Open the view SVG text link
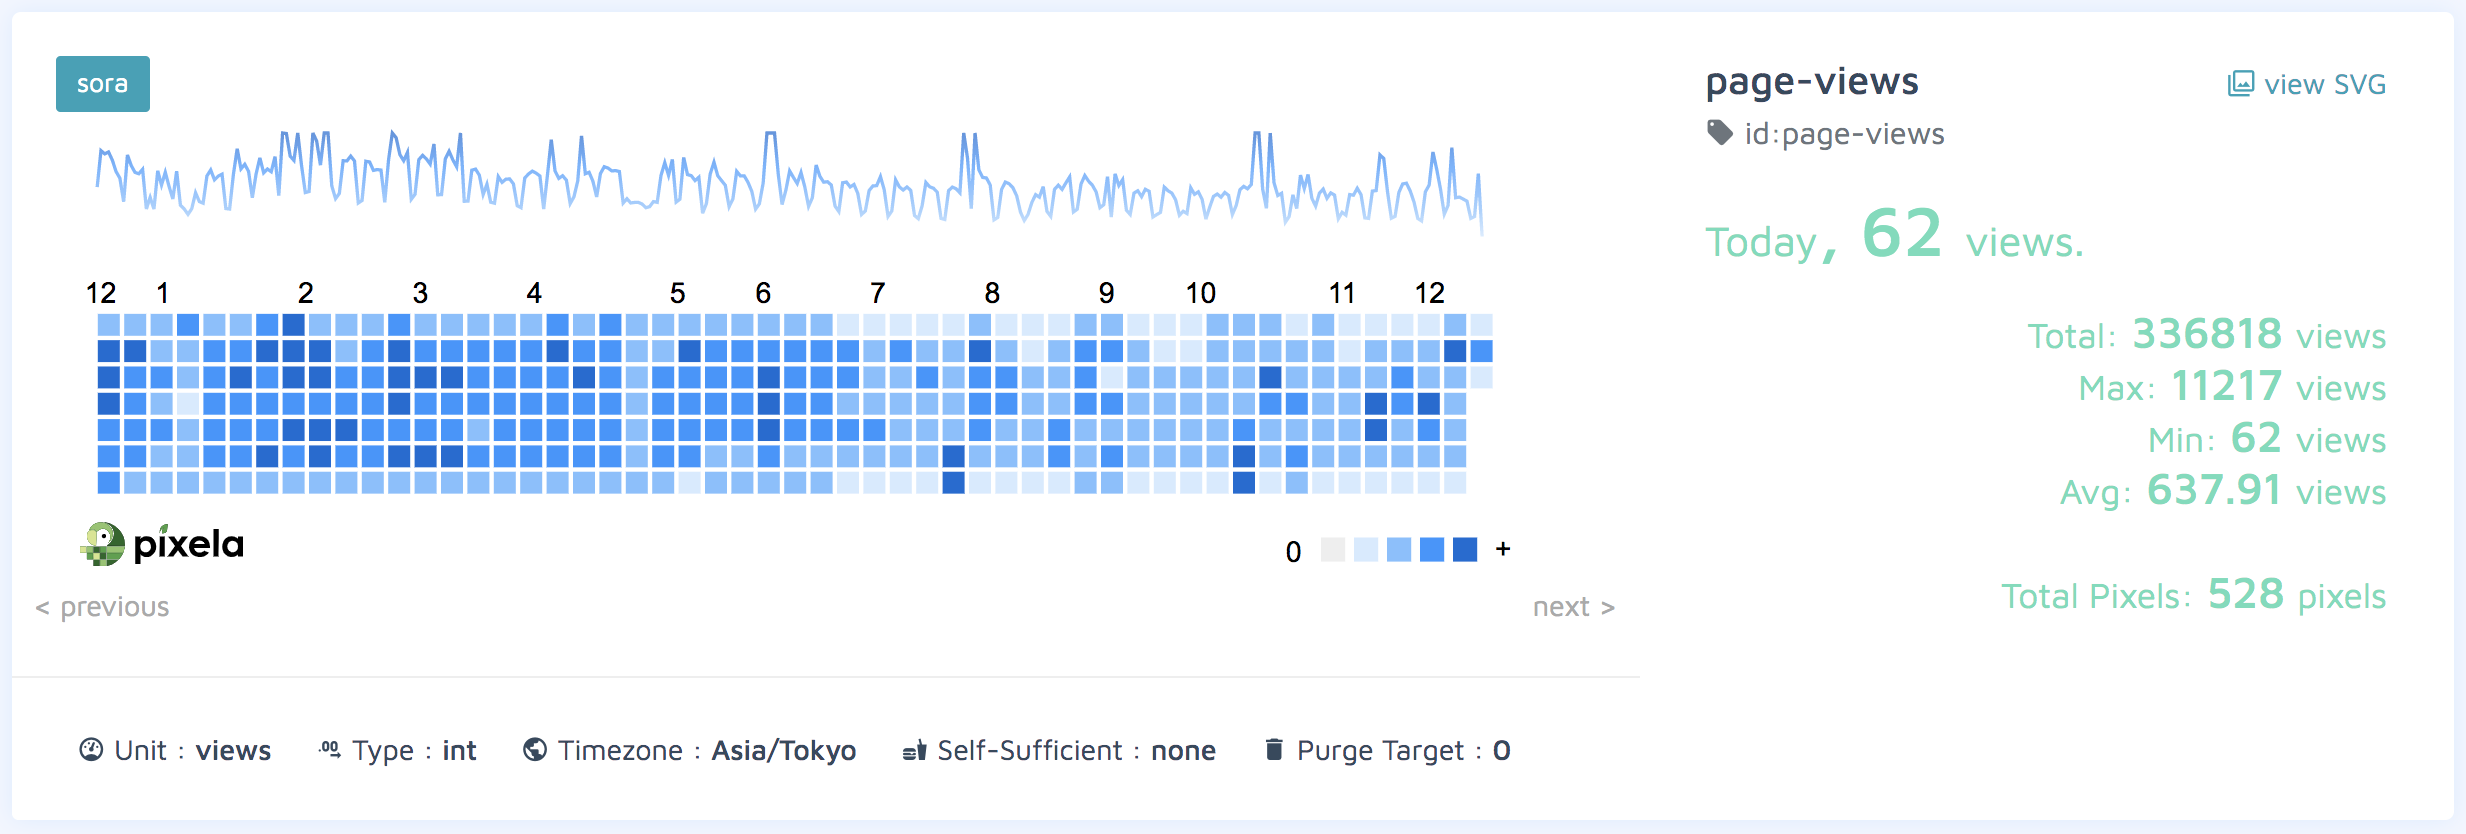 tap(2324, 84)
